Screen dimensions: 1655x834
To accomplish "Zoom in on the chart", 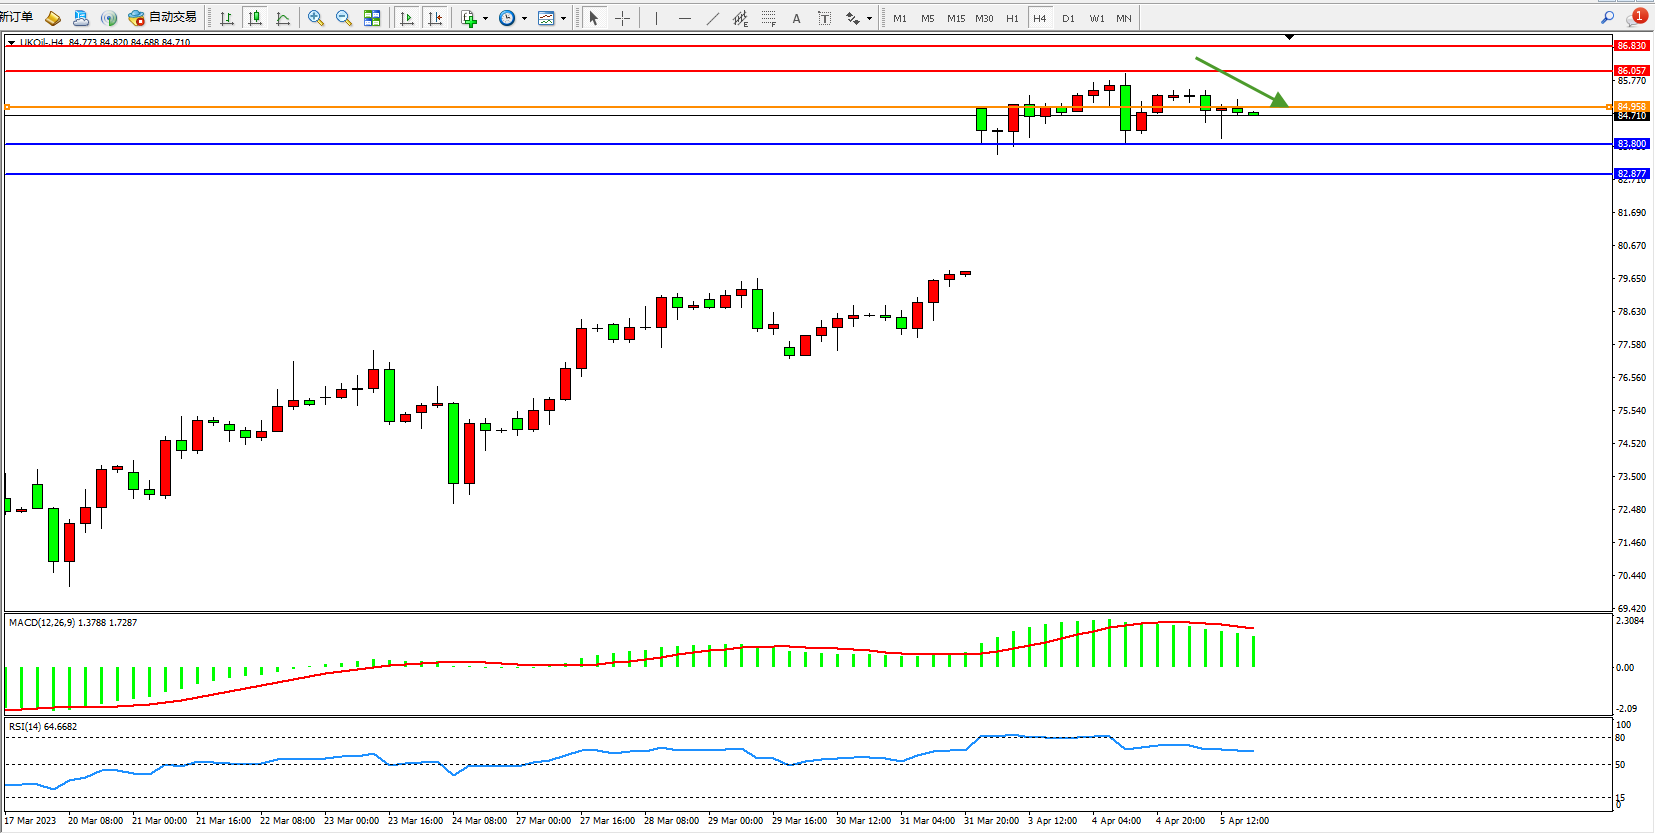I will (316, 18).
